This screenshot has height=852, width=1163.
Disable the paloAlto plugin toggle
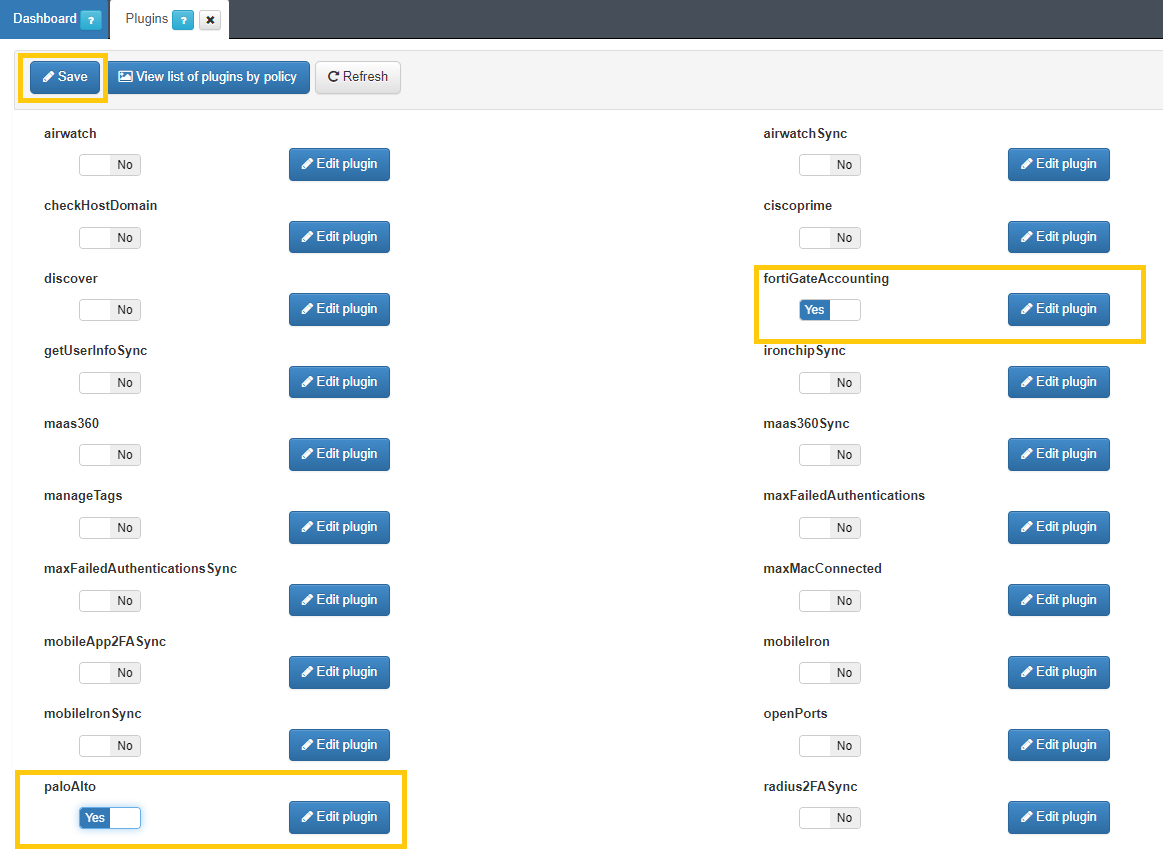pyautogui.click(x=110, y=818)
